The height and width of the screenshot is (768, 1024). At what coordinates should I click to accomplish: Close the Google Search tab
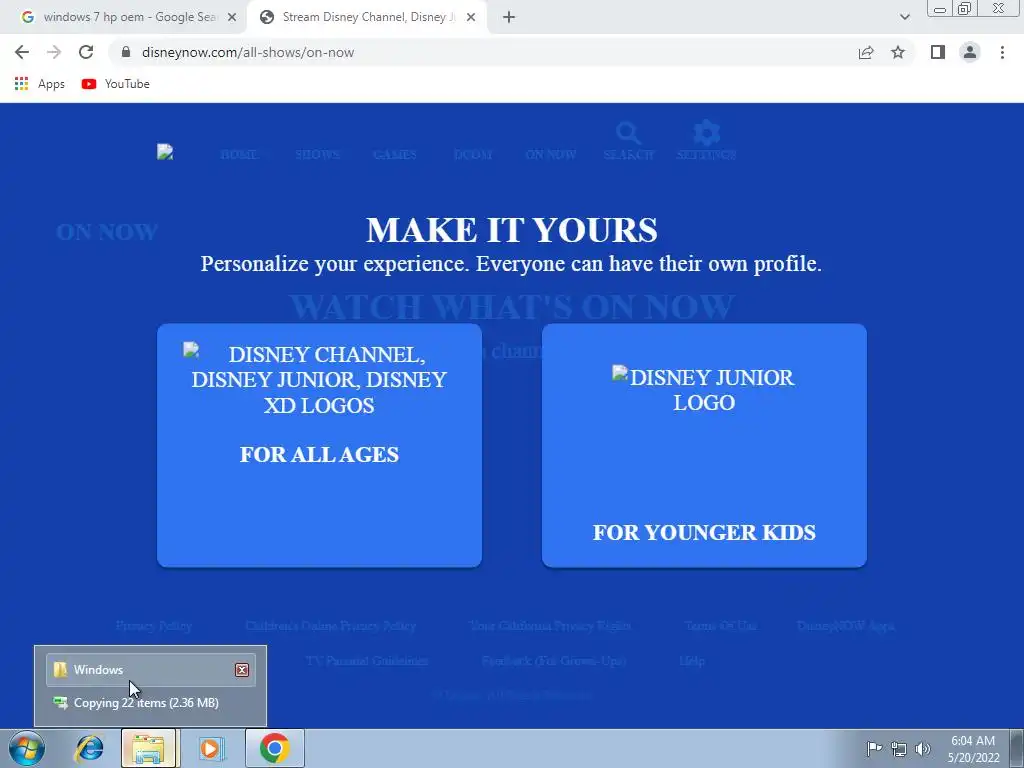[232, 18]
